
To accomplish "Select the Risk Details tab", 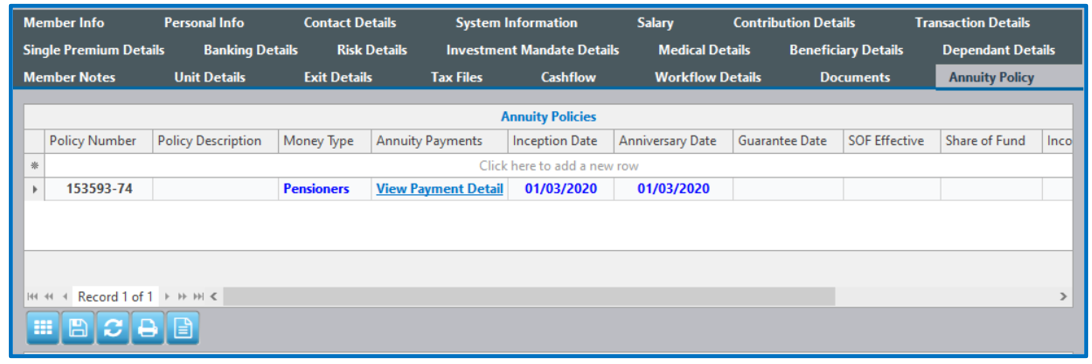I will (372, 50).
